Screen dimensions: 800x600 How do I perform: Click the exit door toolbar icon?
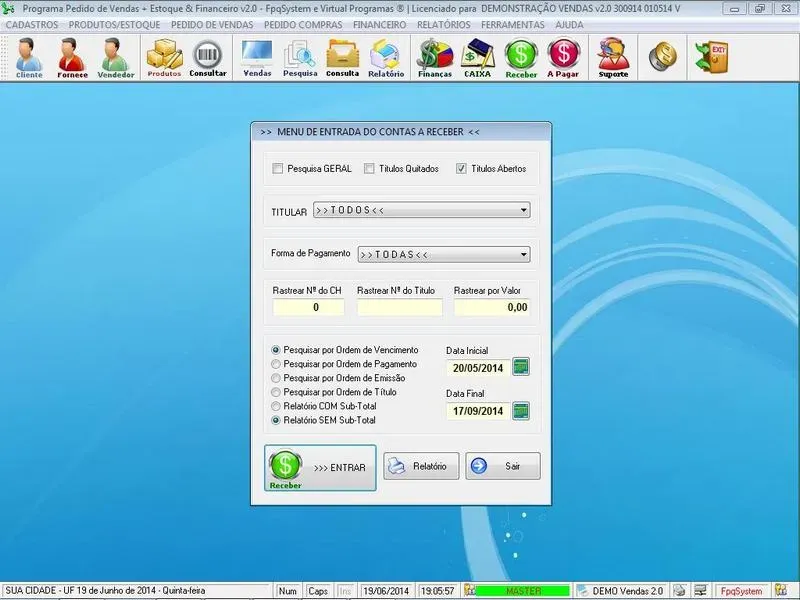point(714,57)
